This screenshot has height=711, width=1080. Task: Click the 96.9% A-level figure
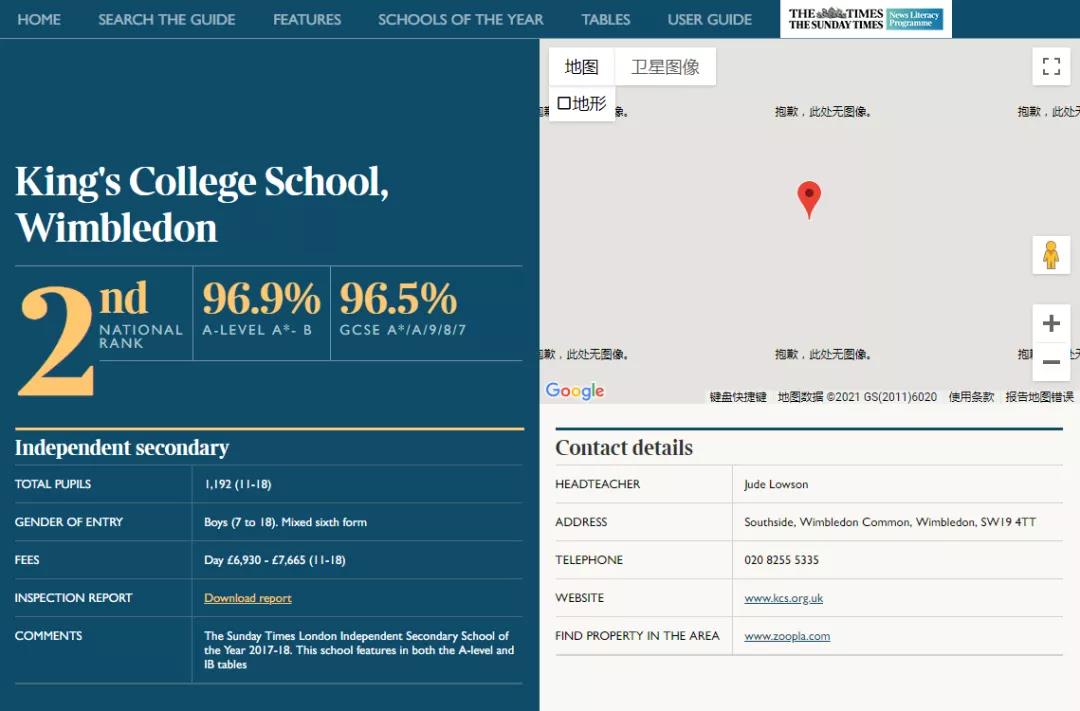[x=261, y=298]
